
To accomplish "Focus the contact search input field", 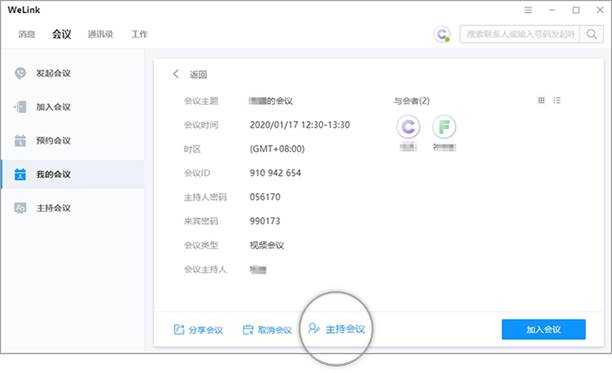I will 520,34.
